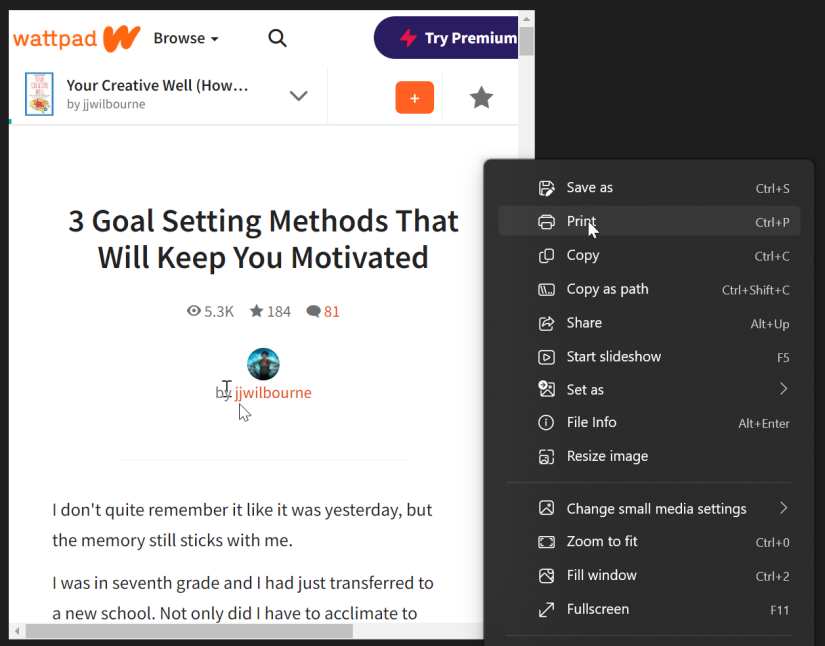This screenshot has height=646, width=825.
Task: Click the Wattpad logo
Action: pyautogui.click(x=77, y=38)
